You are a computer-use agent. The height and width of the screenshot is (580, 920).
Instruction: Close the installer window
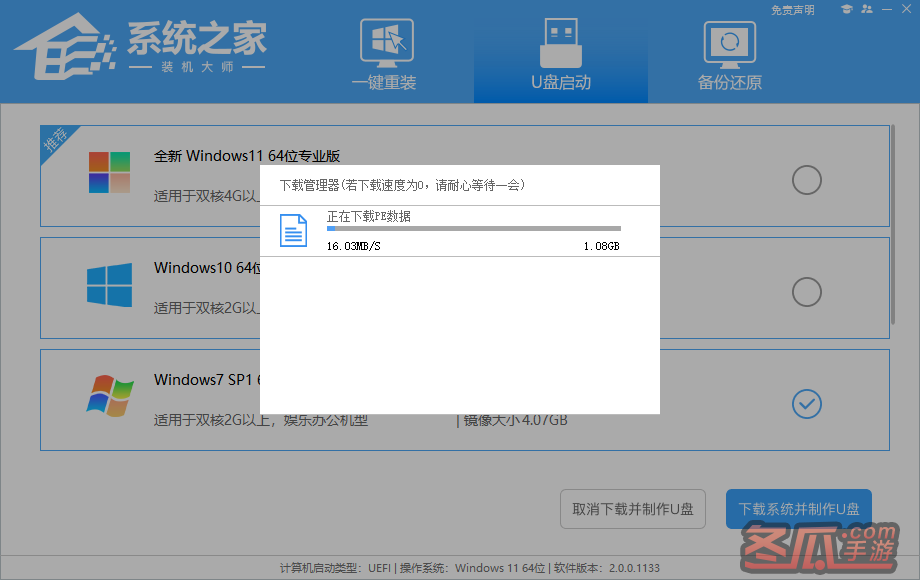907,9
